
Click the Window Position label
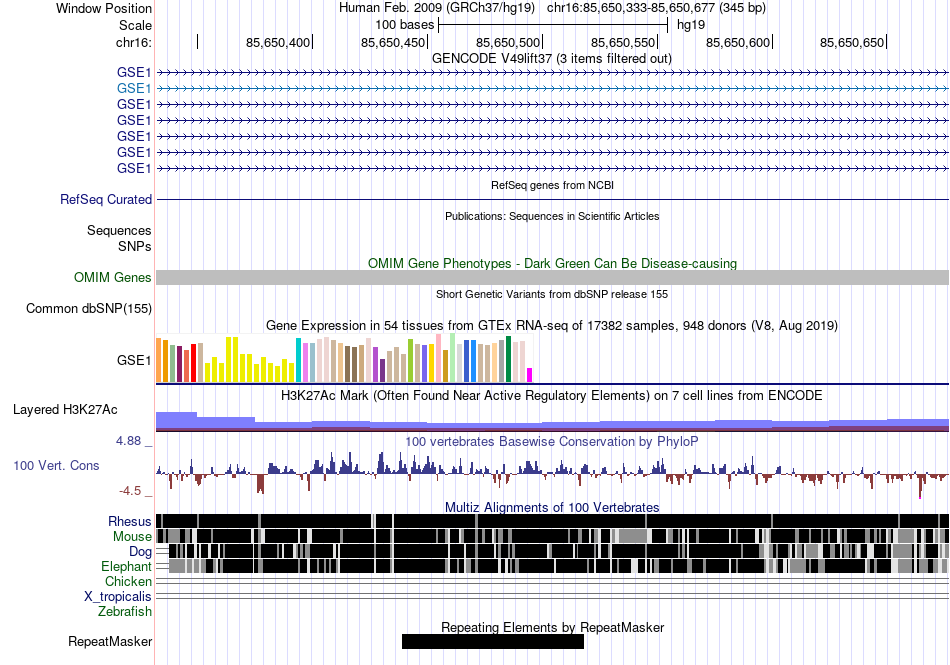[104, 8]
